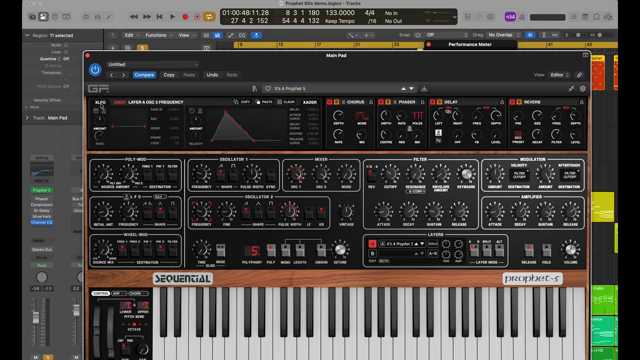The width and height of the screenshot is (640, 360).
Task: Click the collapse panel arrows icon
Action: click(571, 89)
